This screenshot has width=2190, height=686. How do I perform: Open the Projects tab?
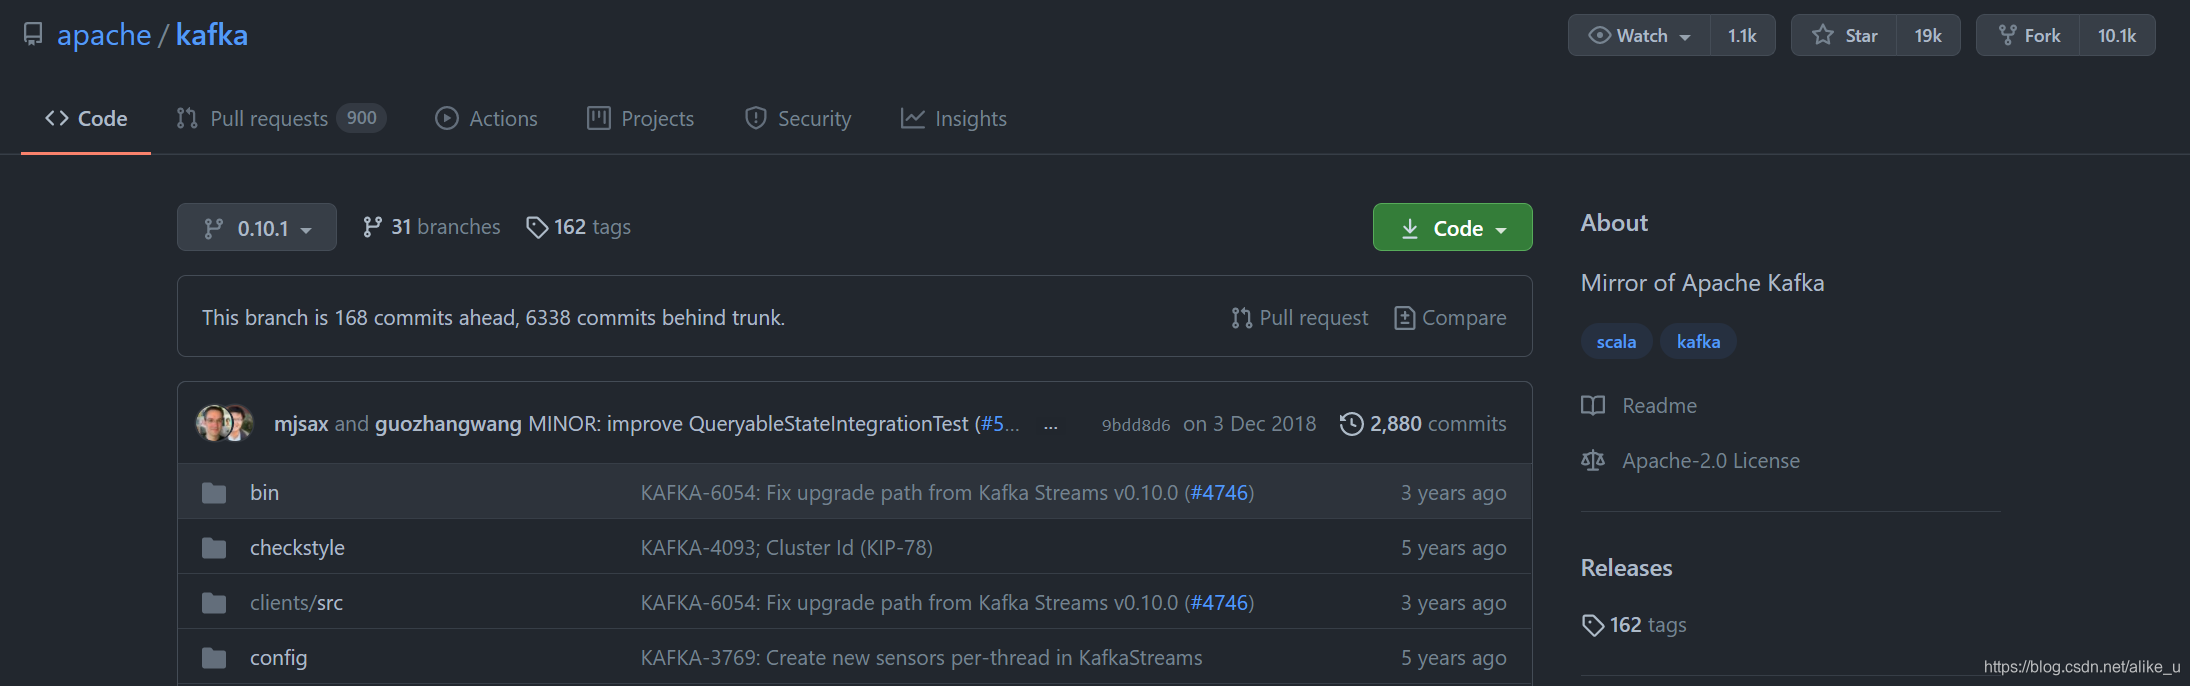click(640, 118)
